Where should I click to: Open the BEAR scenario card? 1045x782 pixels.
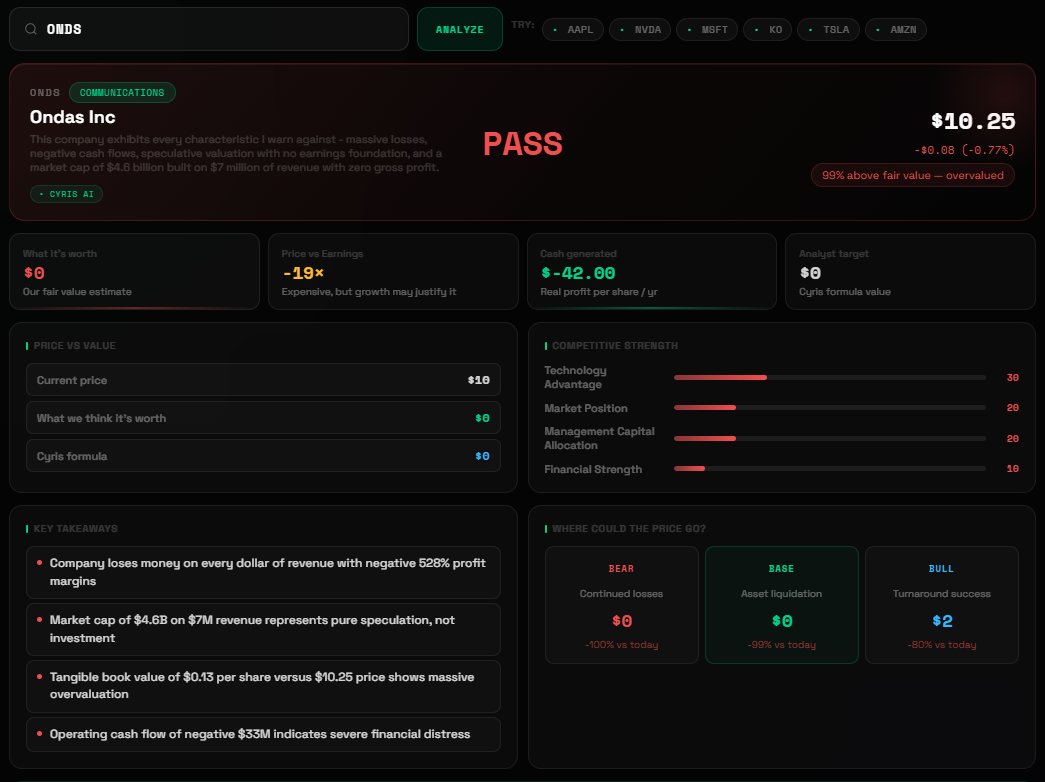point(622,605)
